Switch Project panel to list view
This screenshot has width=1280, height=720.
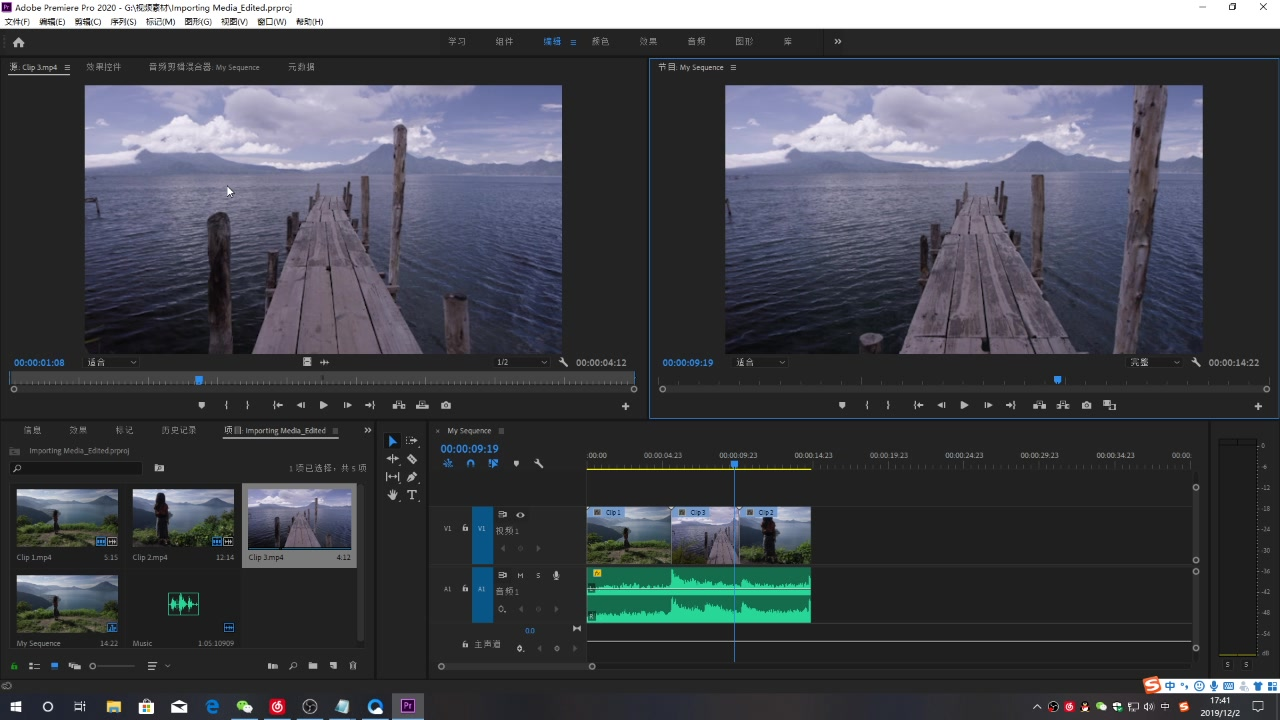pyautogui.click(x=34, y=666)
